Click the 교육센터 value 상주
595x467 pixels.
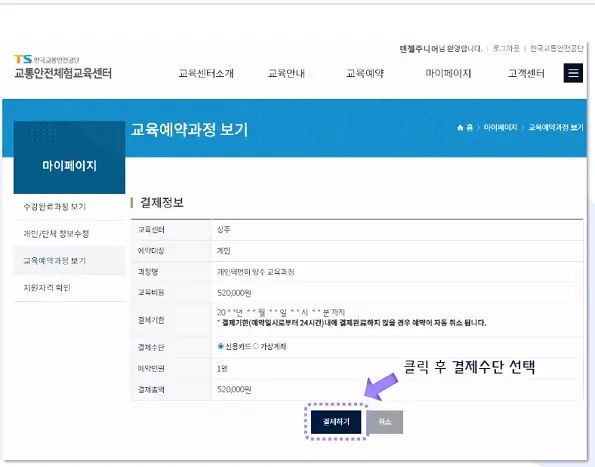[224, 230]
